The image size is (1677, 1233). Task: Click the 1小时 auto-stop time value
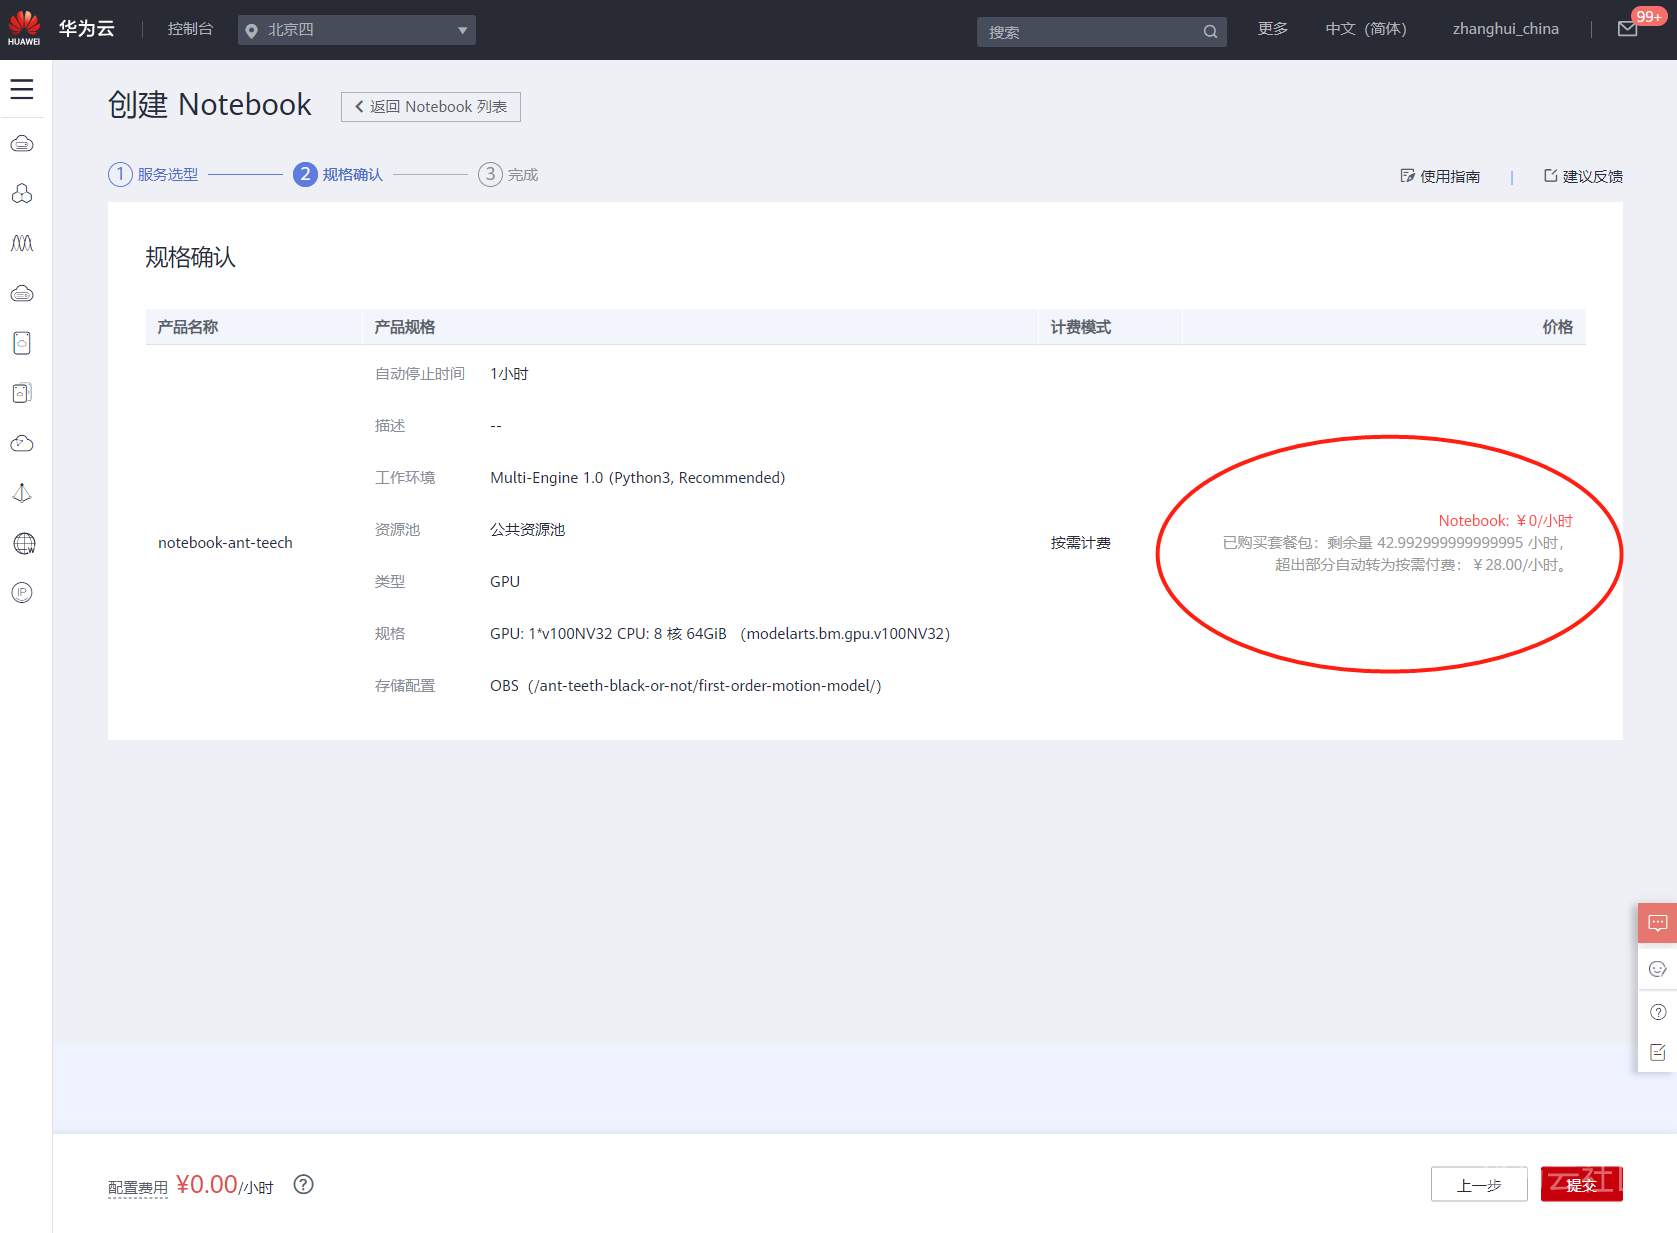pos(509,374)
